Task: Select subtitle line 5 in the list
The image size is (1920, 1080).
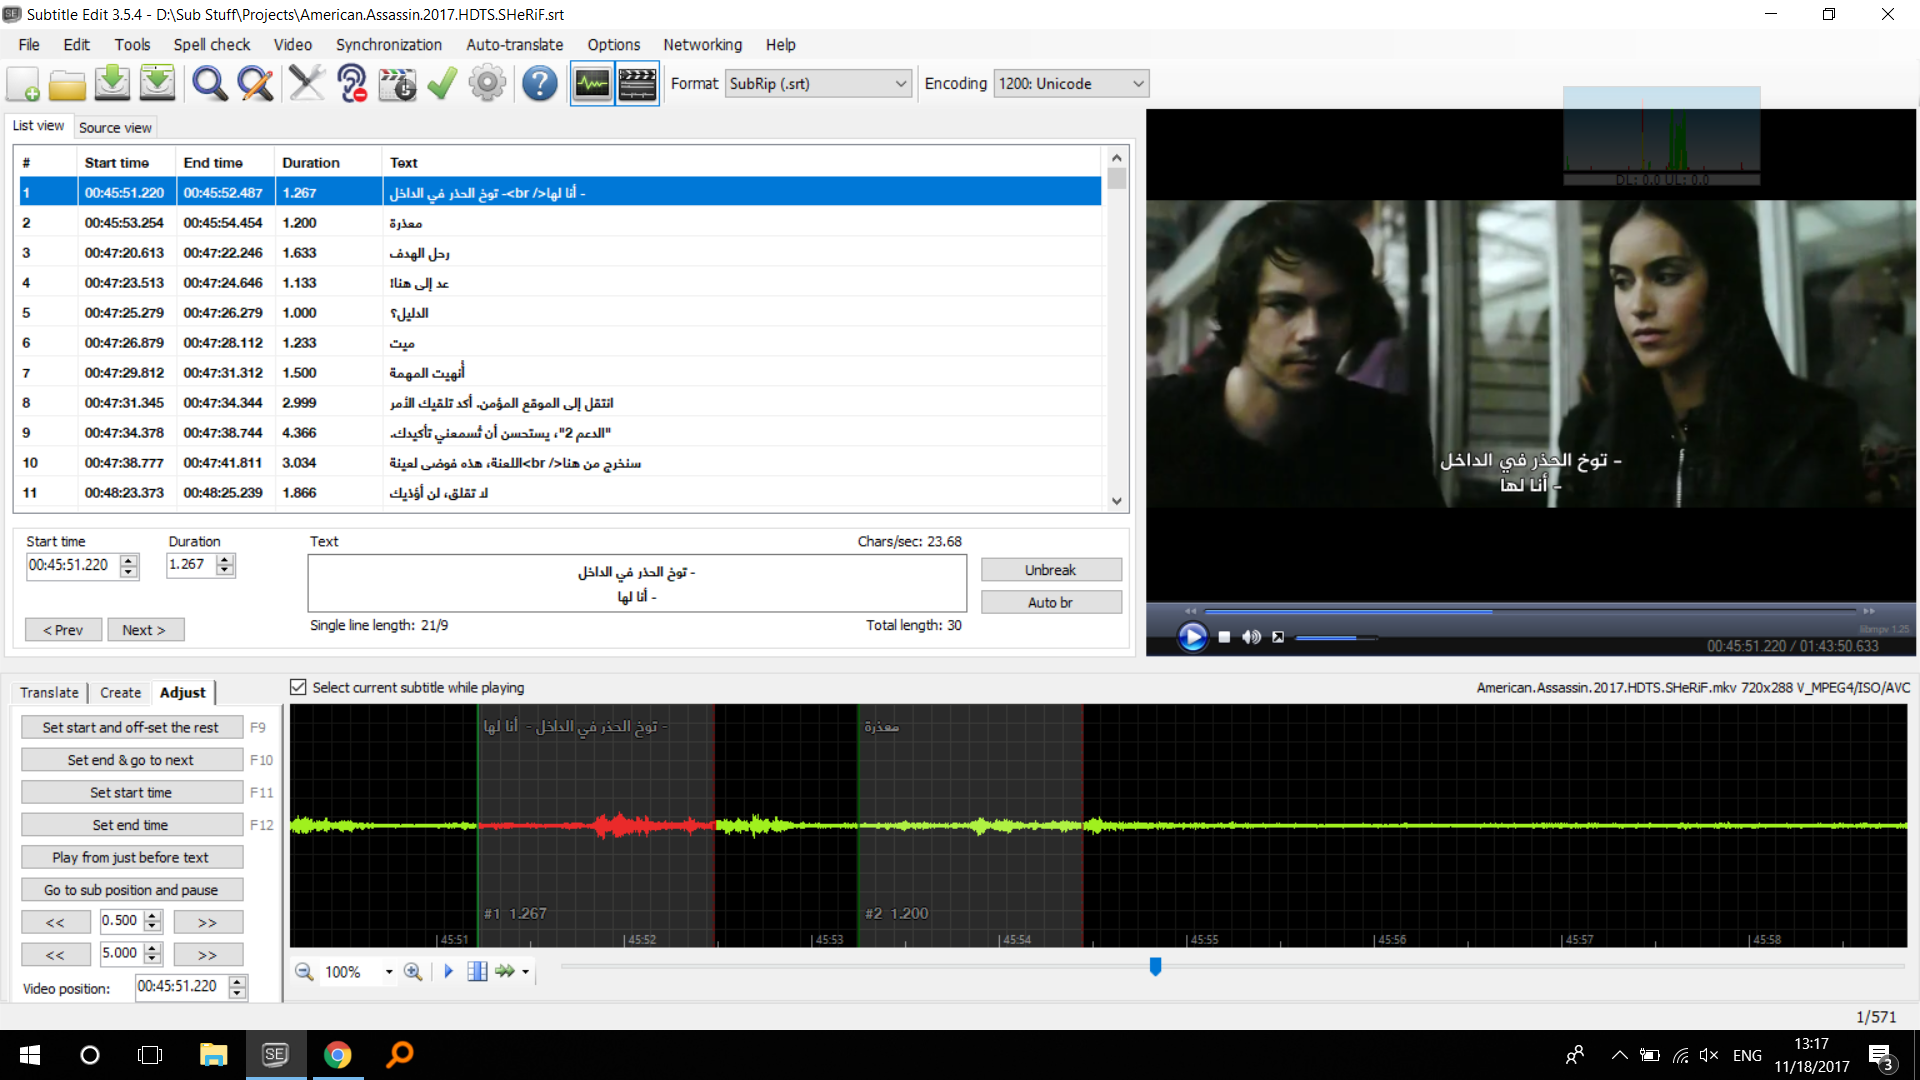Action: (x=500, y=312)
